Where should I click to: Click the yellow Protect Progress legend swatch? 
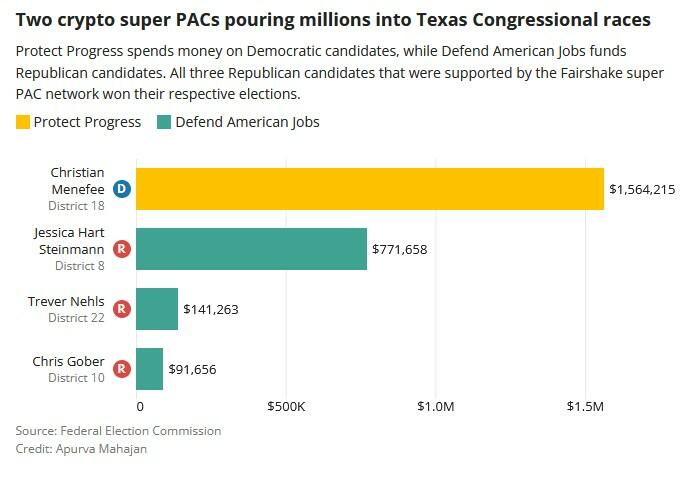(23, 122)
